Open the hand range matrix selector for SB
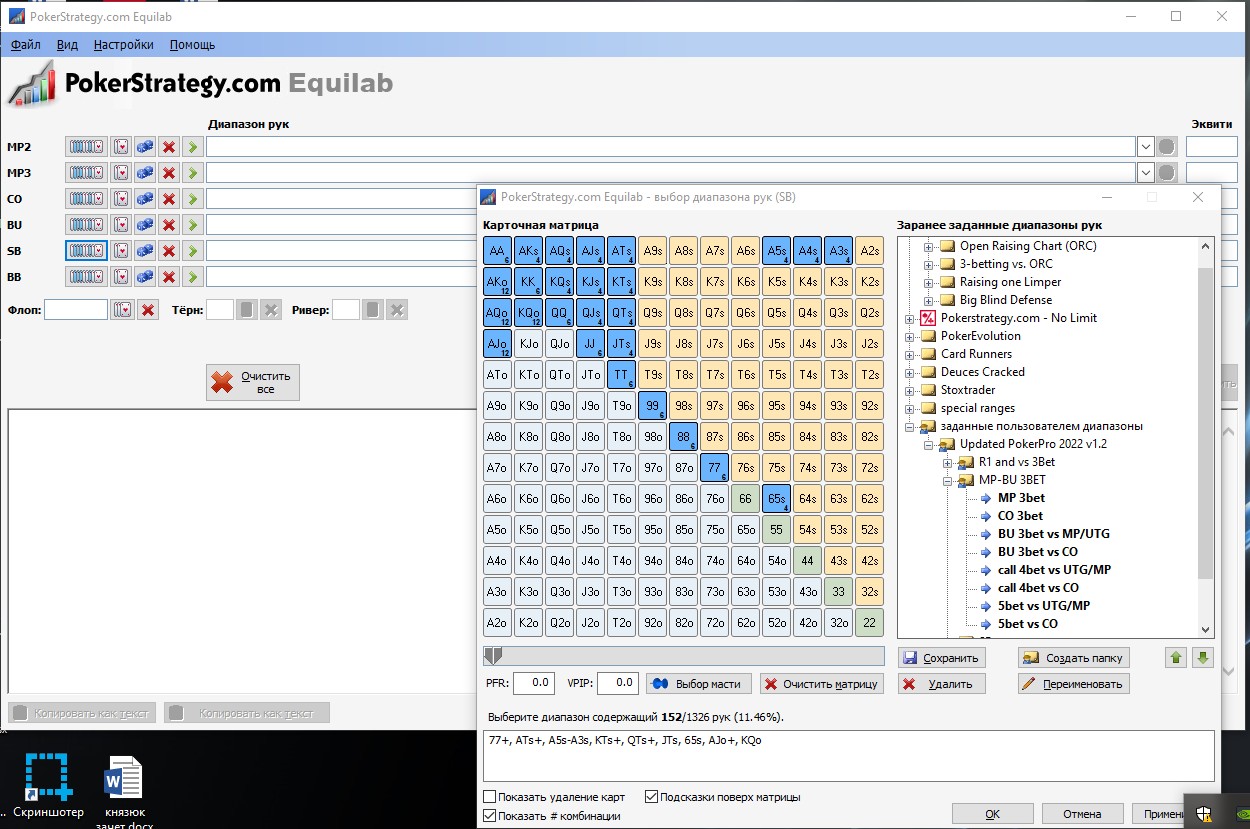This screenshot has width=1250, height=829. coord(87,251)
